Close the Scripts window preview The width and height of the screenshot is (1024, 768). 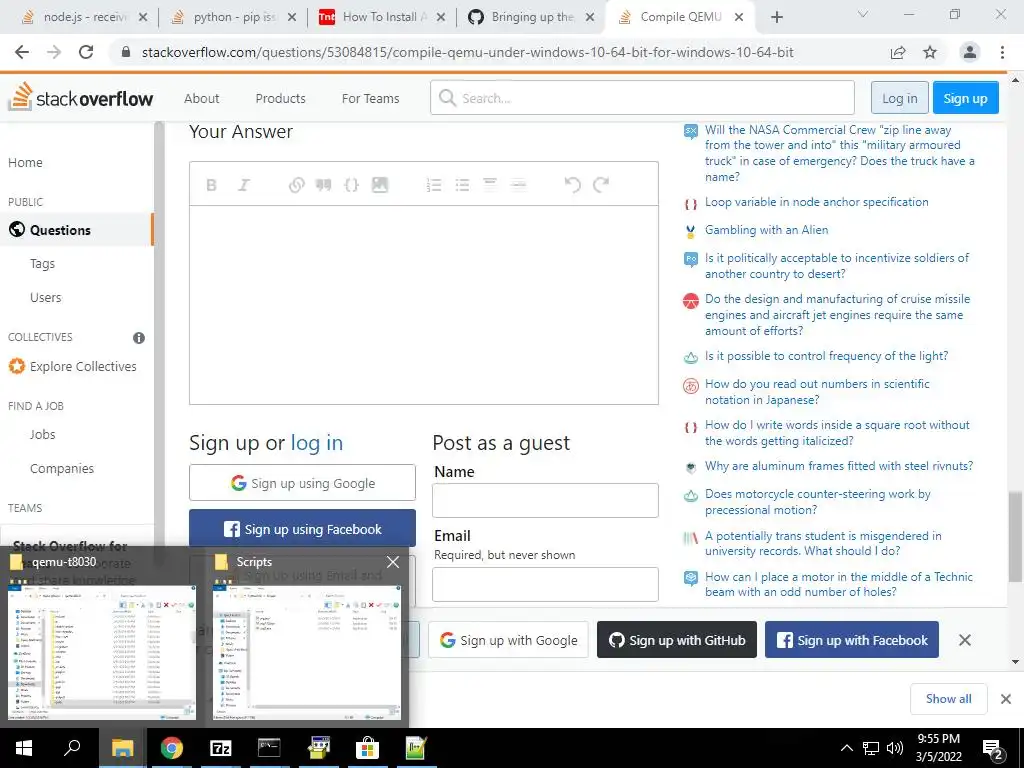tap(392, 562)
